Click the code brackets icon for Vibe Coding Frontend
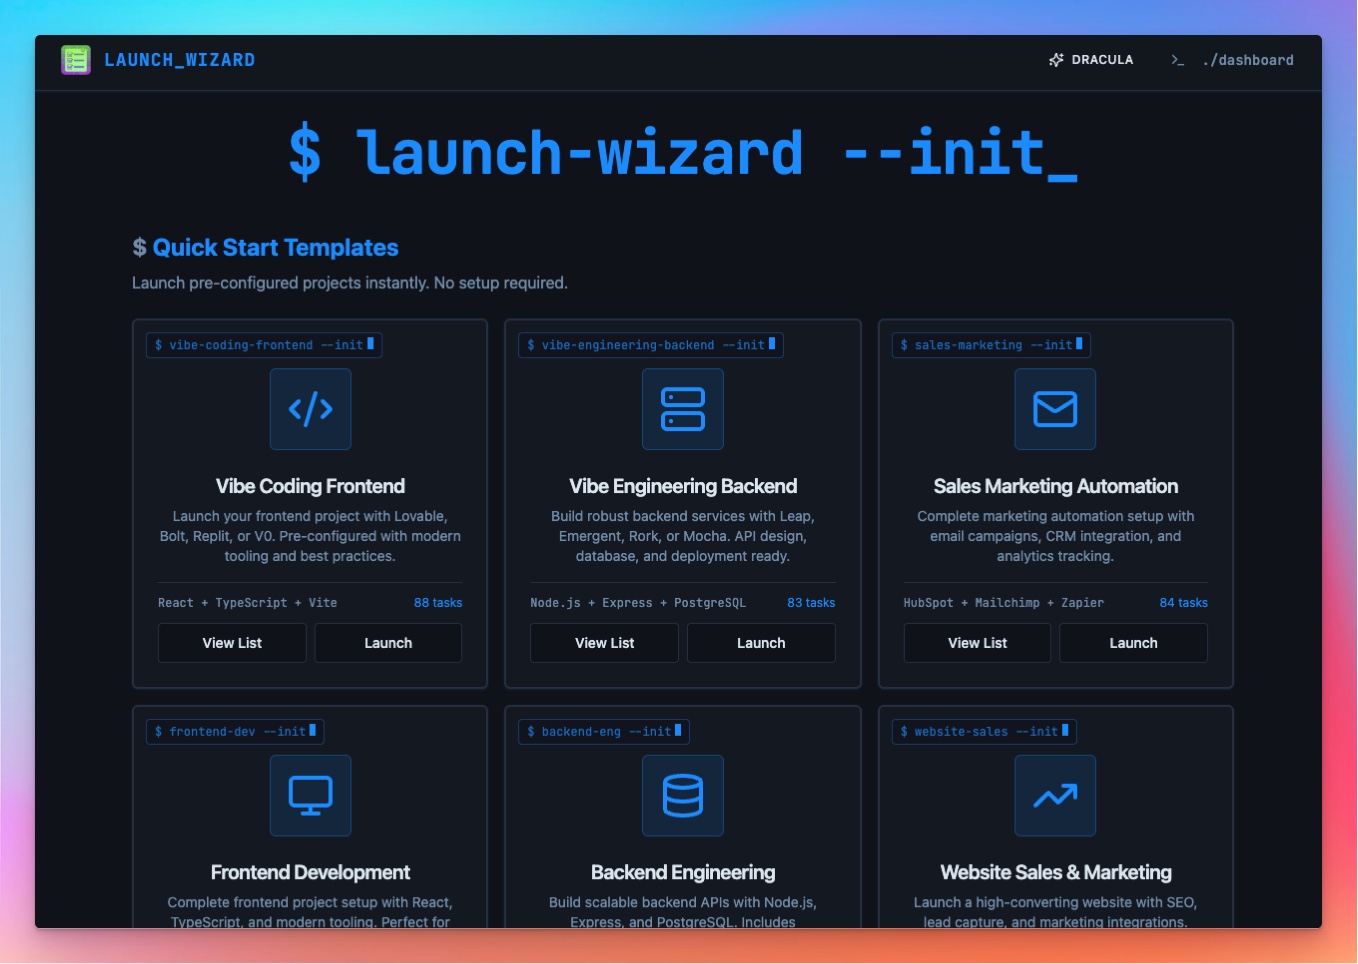The height and width of the screenshot is (964, 1358). 310,409
